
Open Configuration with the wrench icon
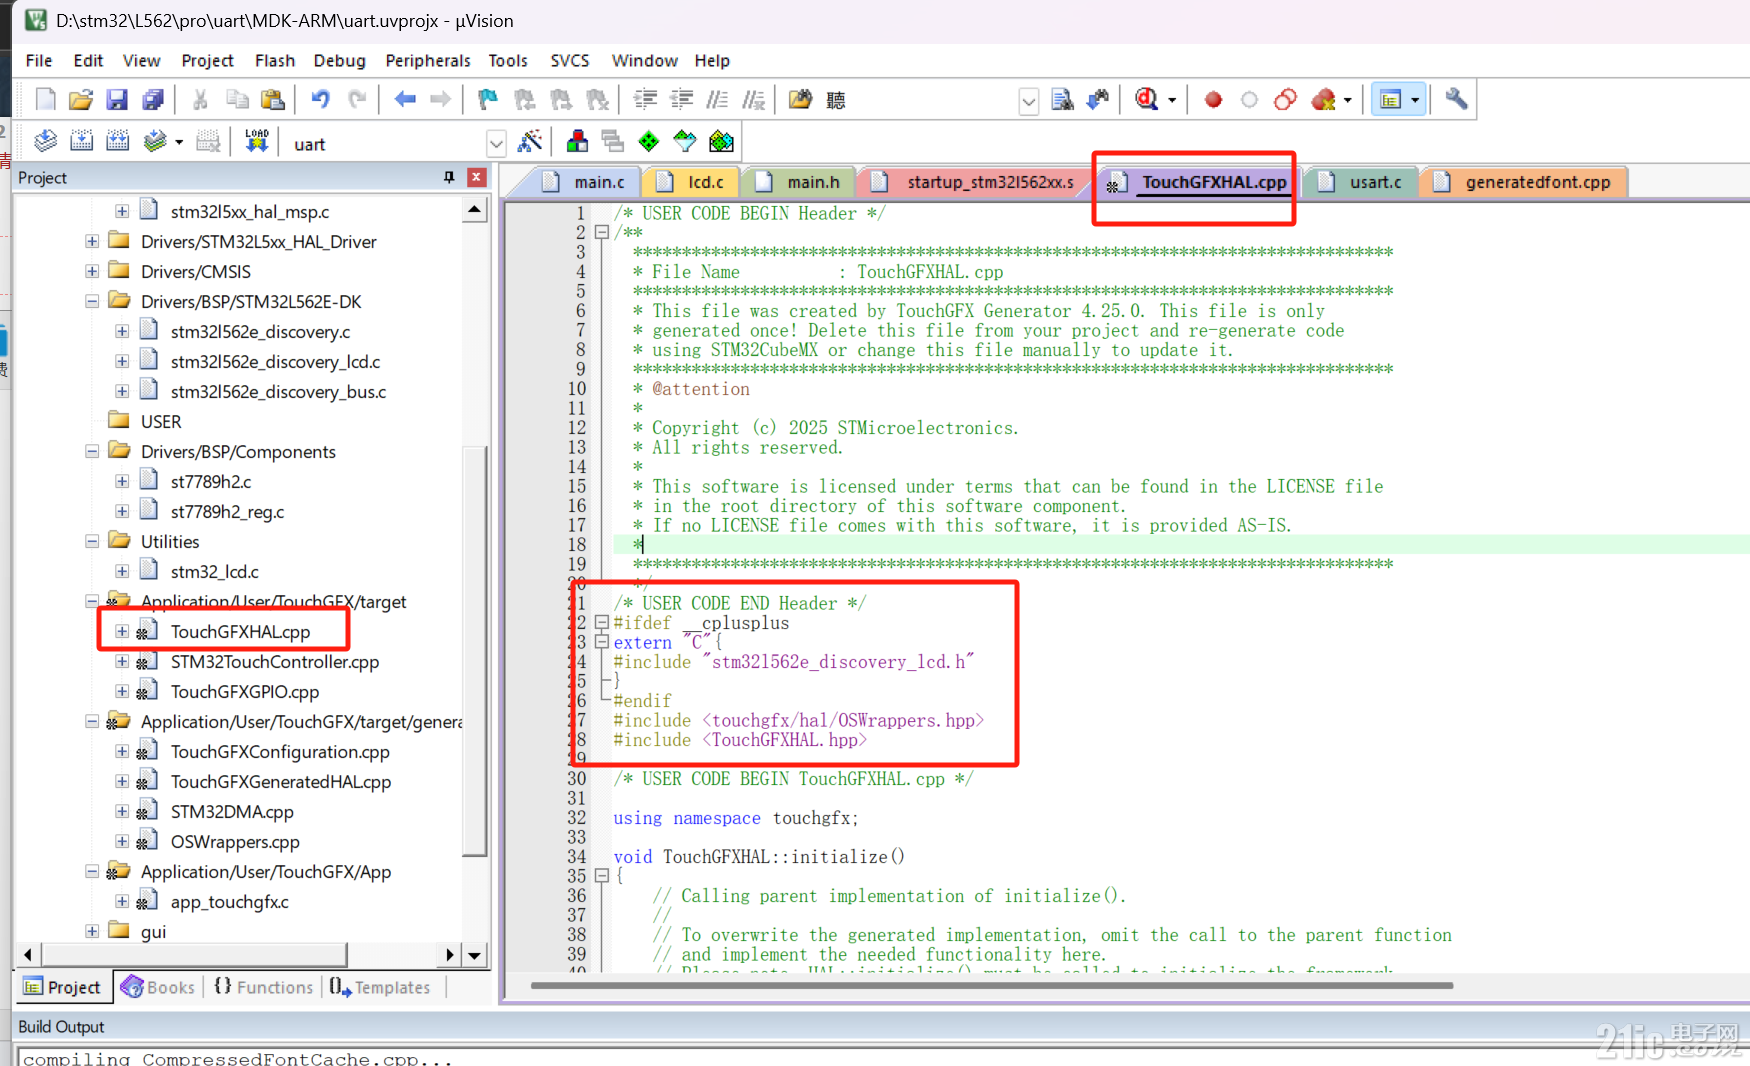pos(1456,99)
